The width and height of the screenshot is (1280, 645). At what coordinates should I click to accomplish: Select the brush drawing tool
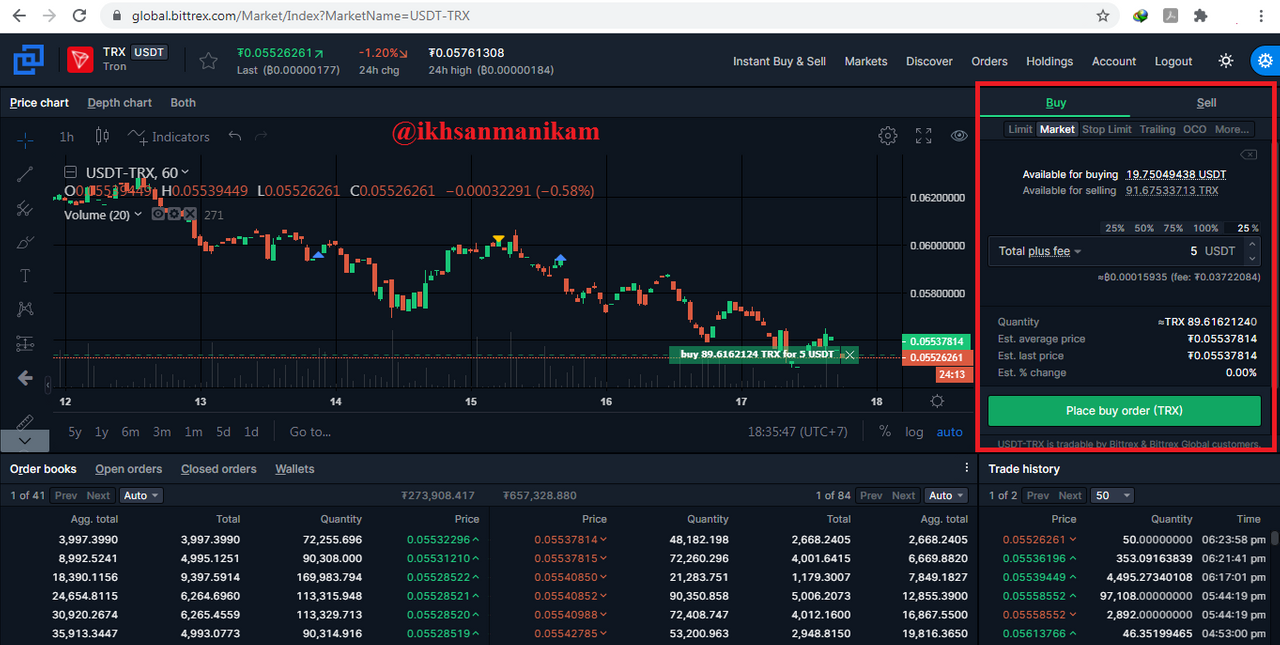pos(26,242)
